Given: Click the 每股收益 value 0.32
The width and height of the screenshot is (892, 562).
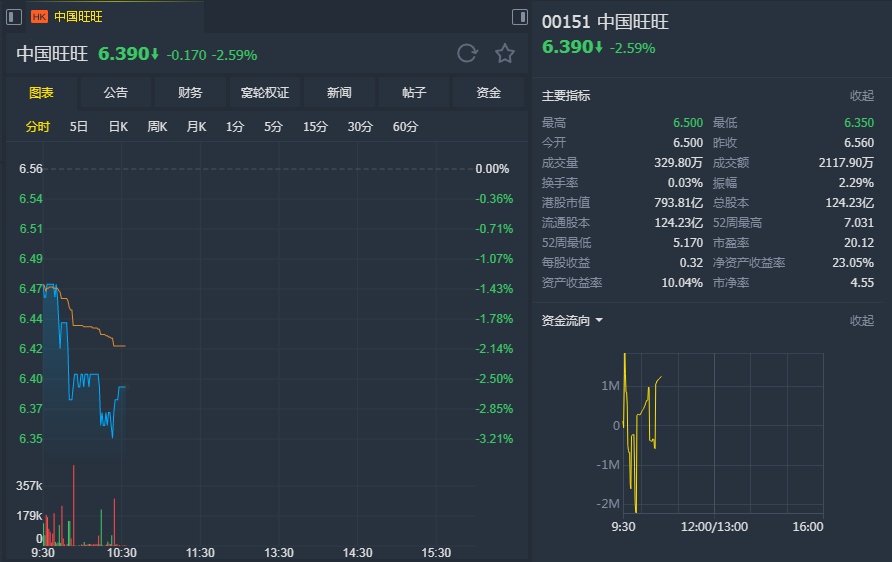Looking at the screenshot, I should pos(691,262).
